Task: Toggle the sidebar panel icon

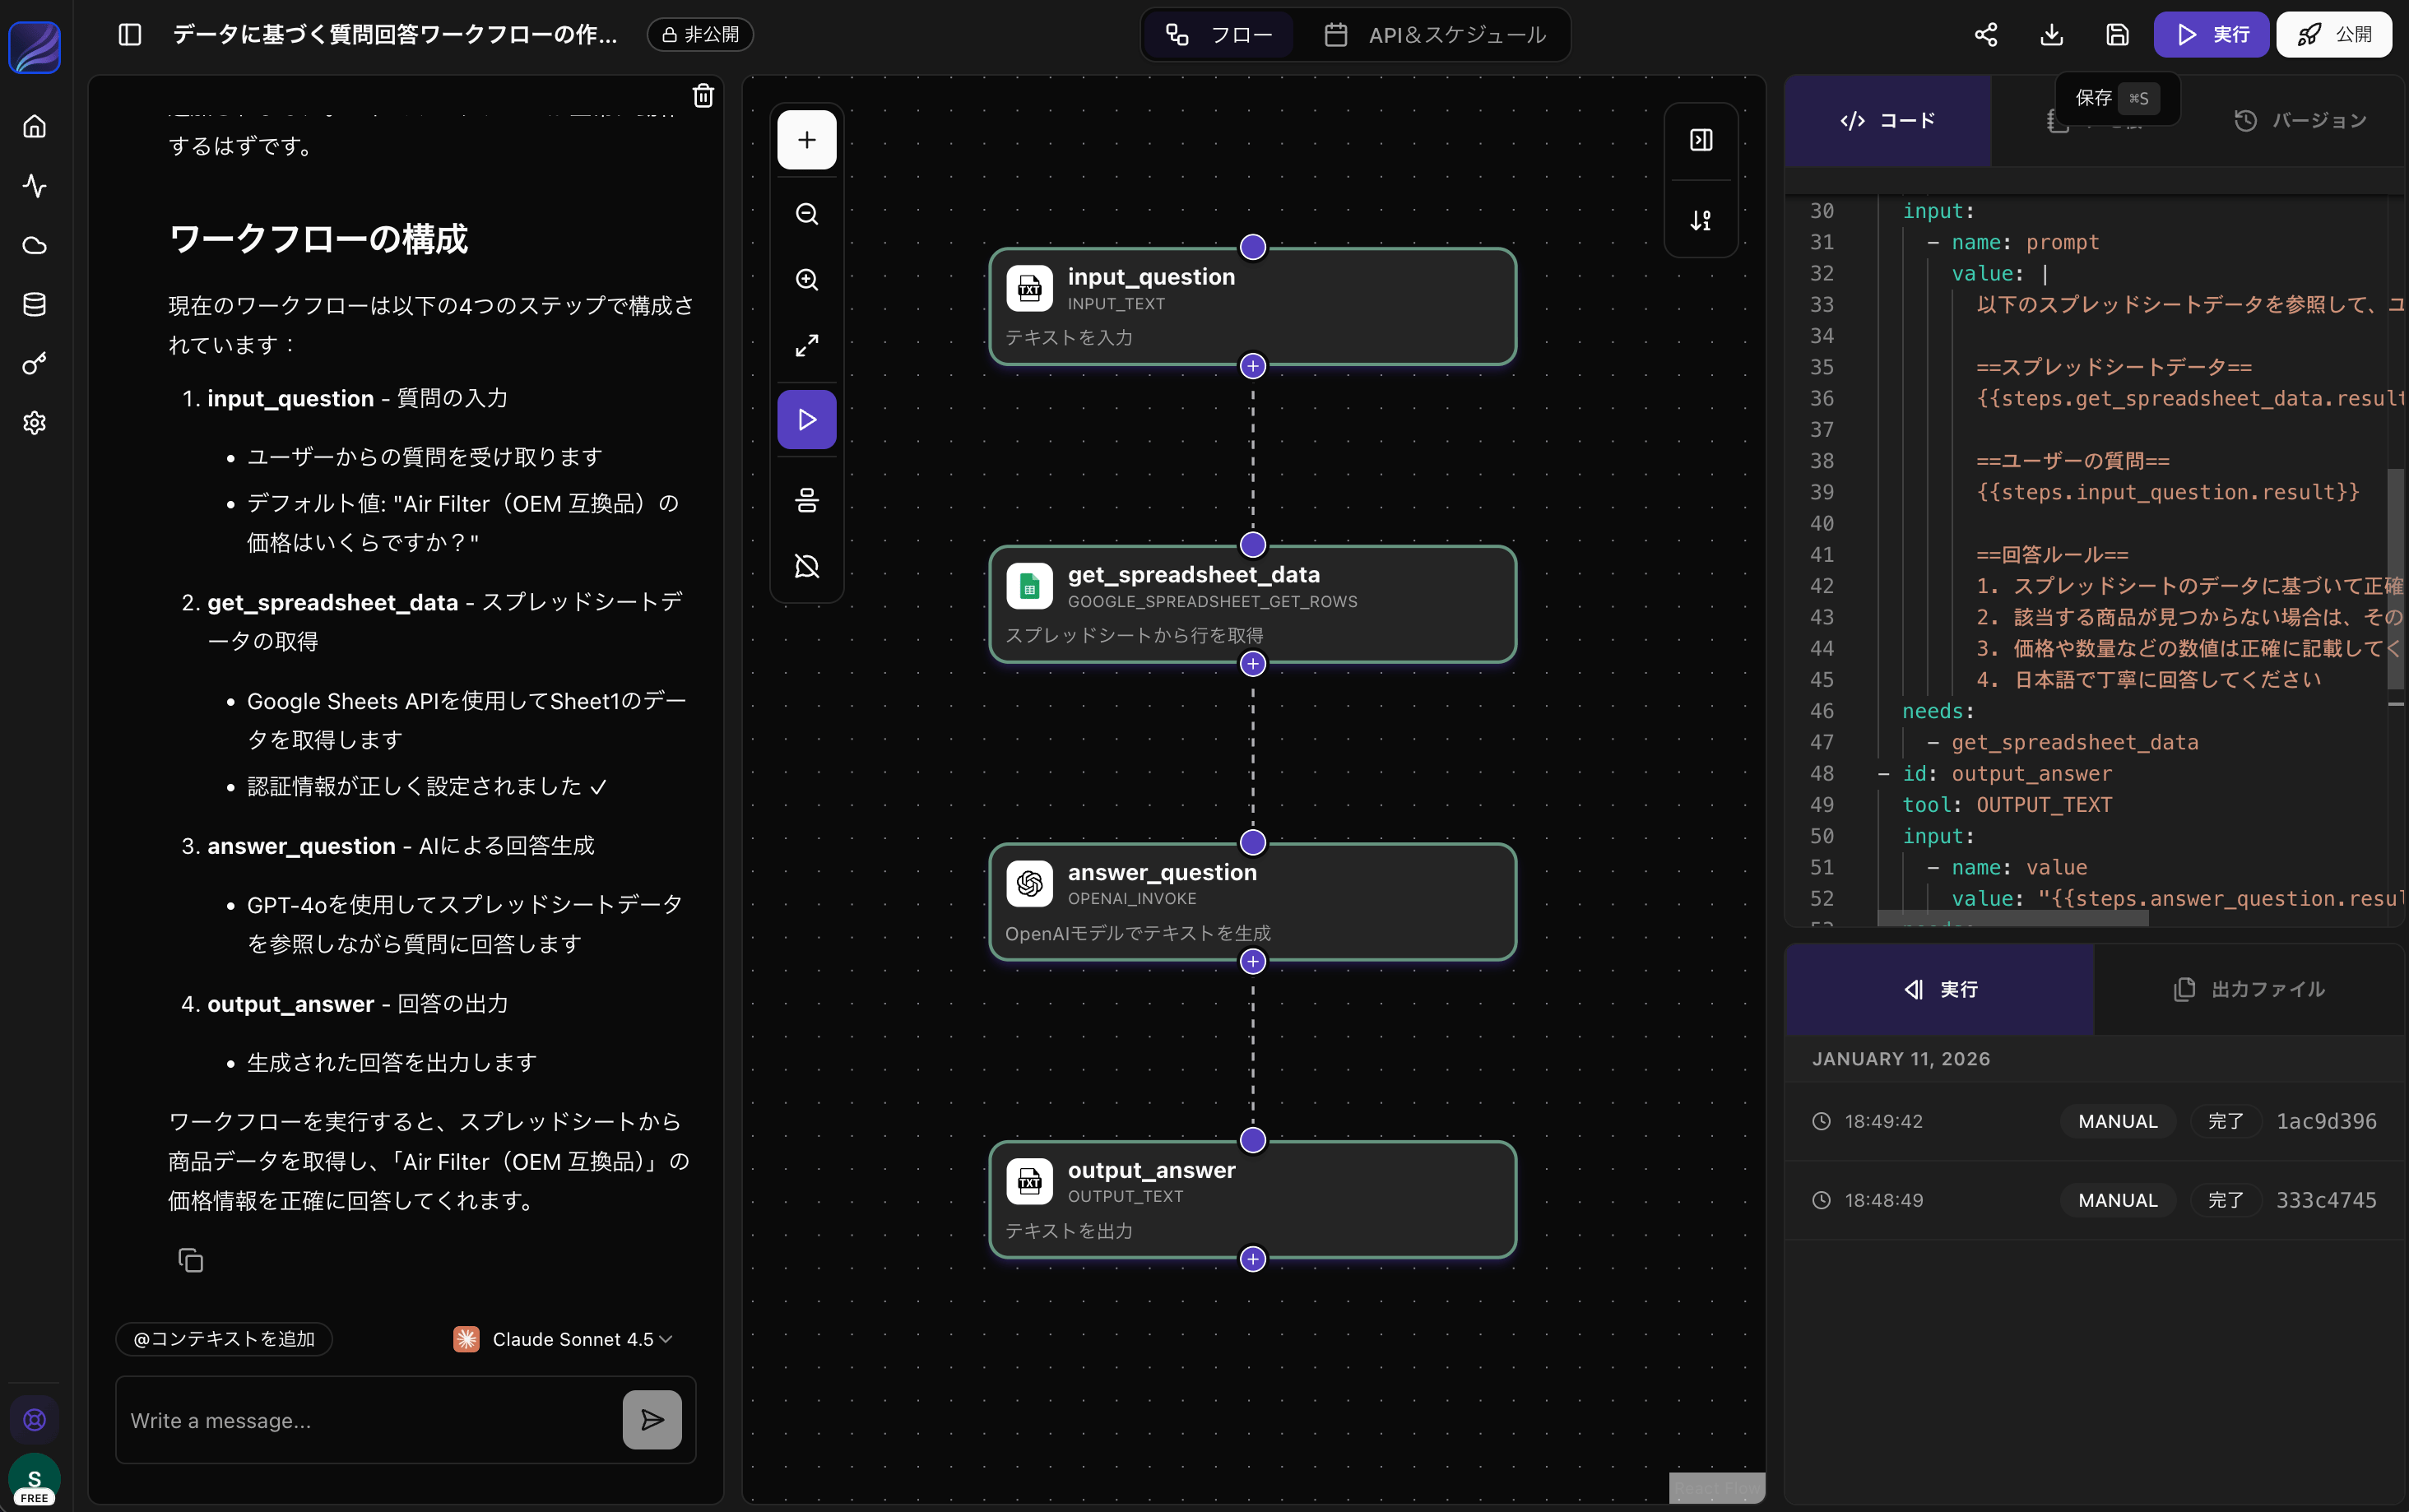Action: [130, 35]
